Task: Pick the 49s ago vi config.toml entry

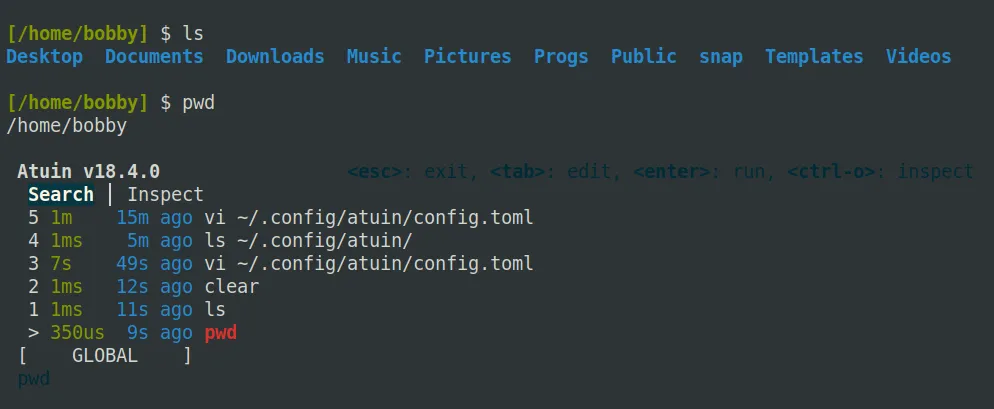Action: pyautogui.click(x=368, y=263)
